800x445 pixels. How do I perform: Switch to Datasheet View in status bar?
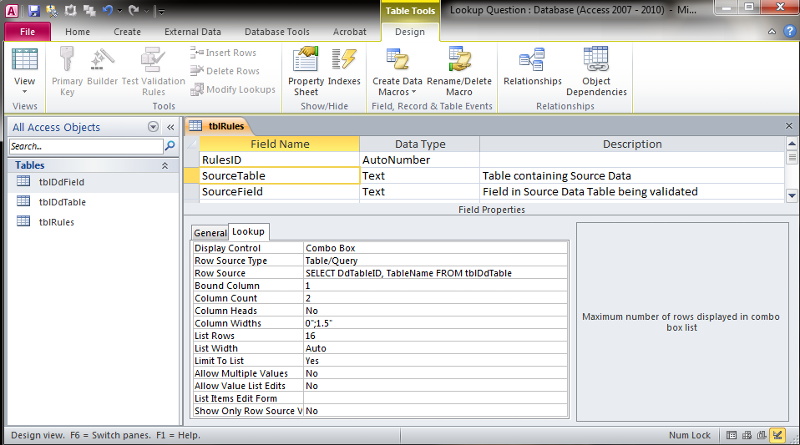point(731,435)
